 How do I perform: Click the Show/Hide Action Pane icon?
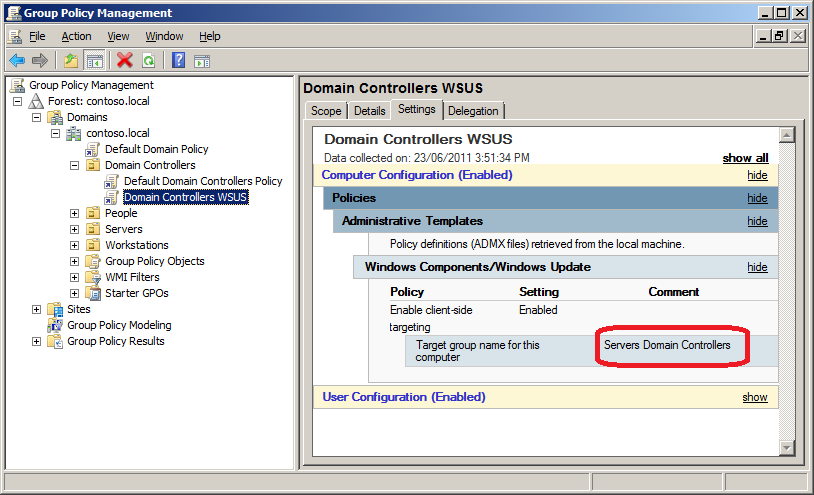pyautogui.click(x=202, y=60)
